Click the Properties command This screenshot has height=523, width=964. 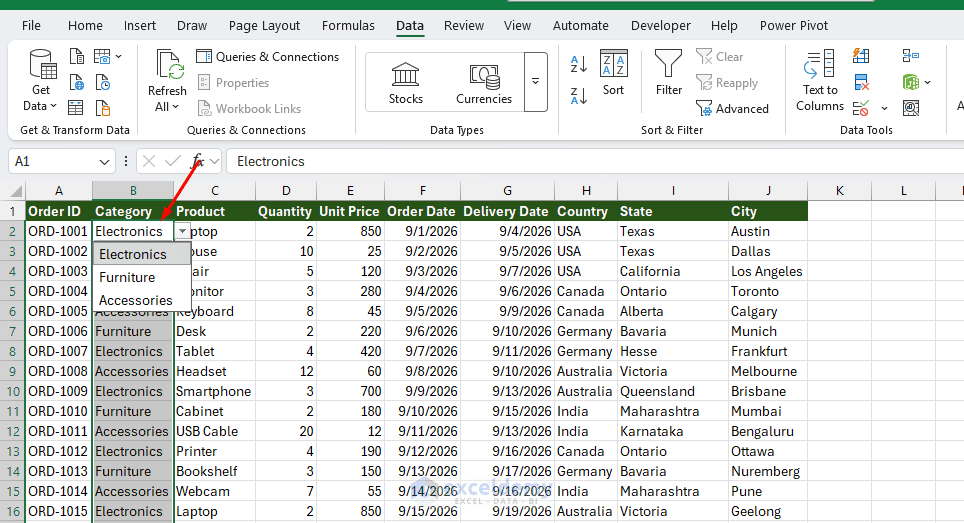click(x=233, y=82)
